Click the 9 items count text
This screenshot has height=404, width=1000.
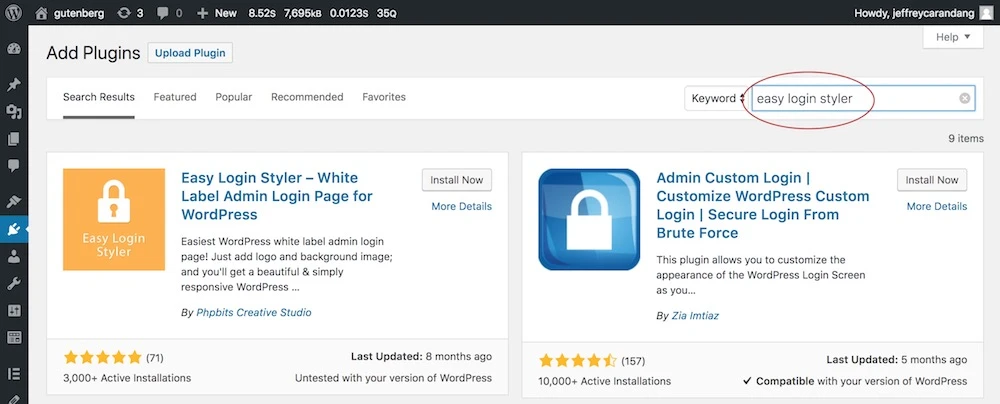pyautogui.click(x=966, y=138)
